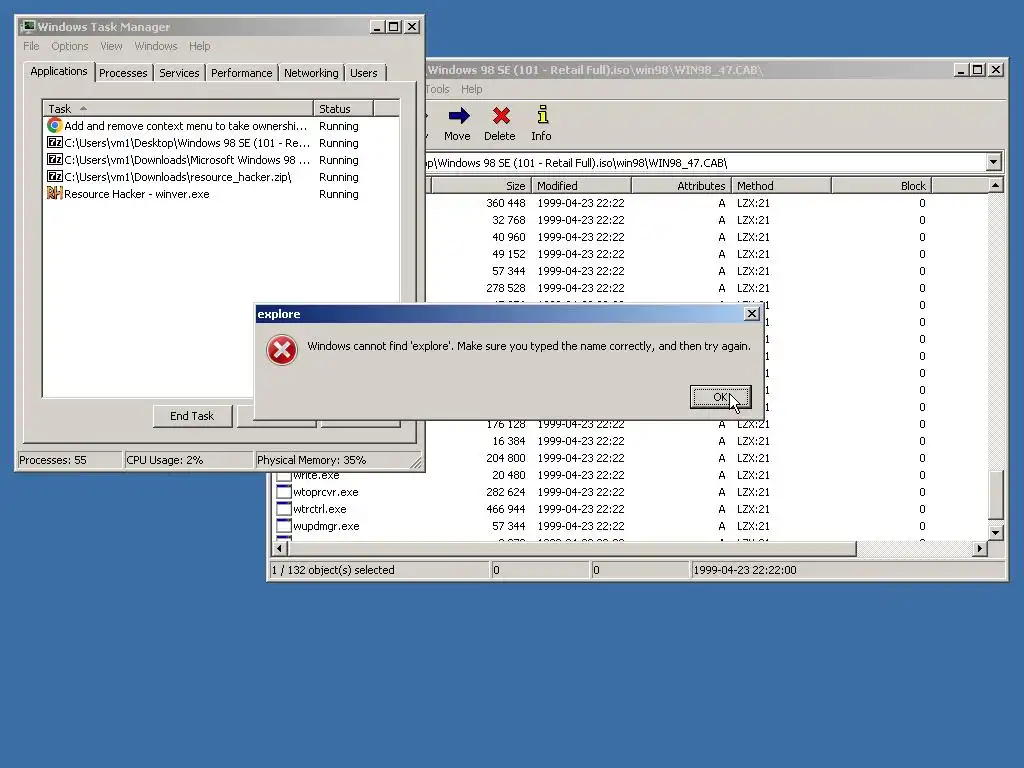Image resolution: width=1024 pixels, height=768 pixels.
Task: Switch to the Performance tab
Action: 241,73
